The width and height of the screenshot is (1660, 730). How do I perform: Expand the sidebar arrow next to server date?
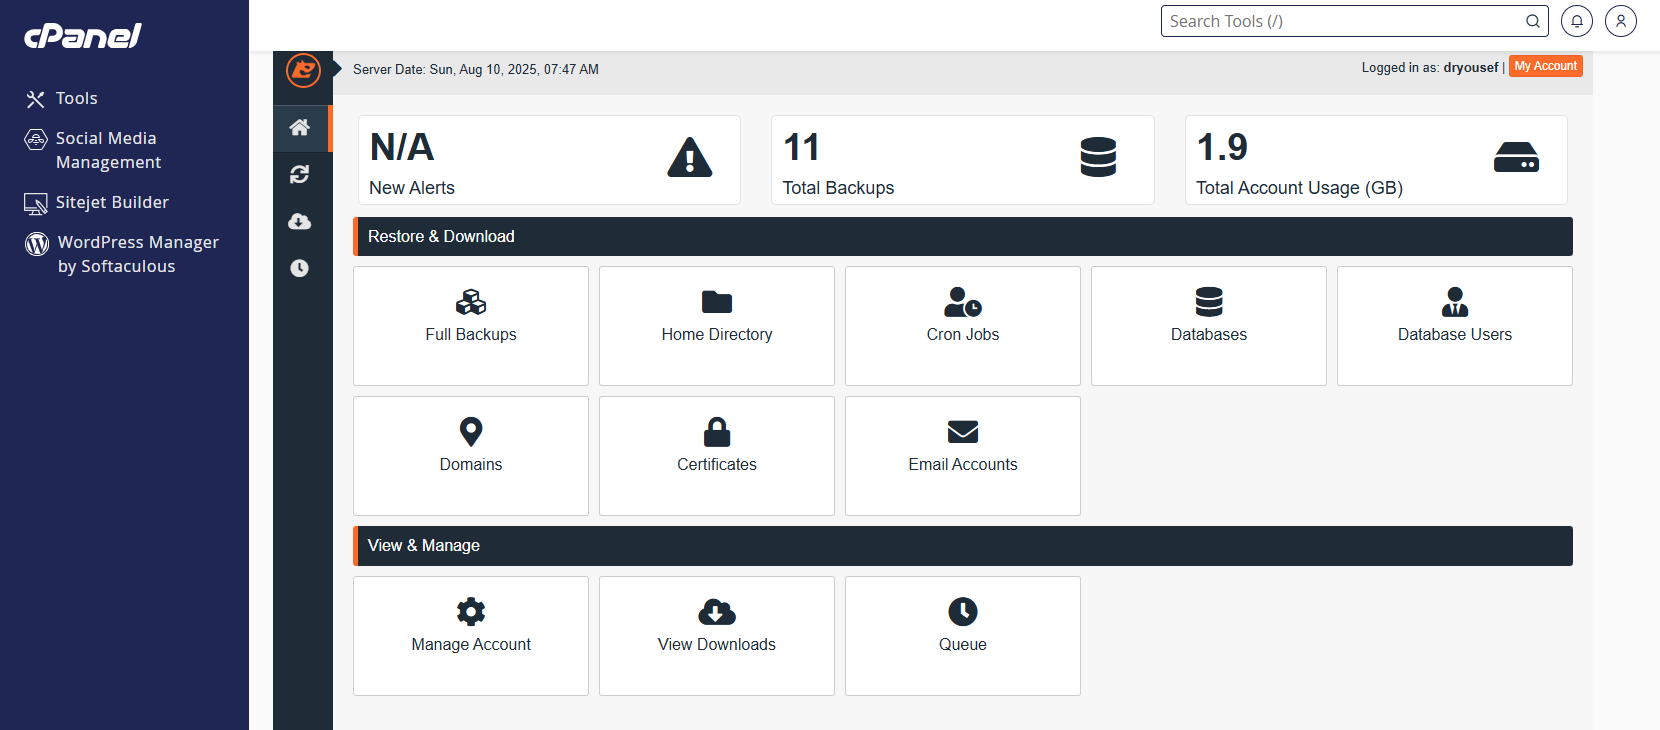click(338, 69)
